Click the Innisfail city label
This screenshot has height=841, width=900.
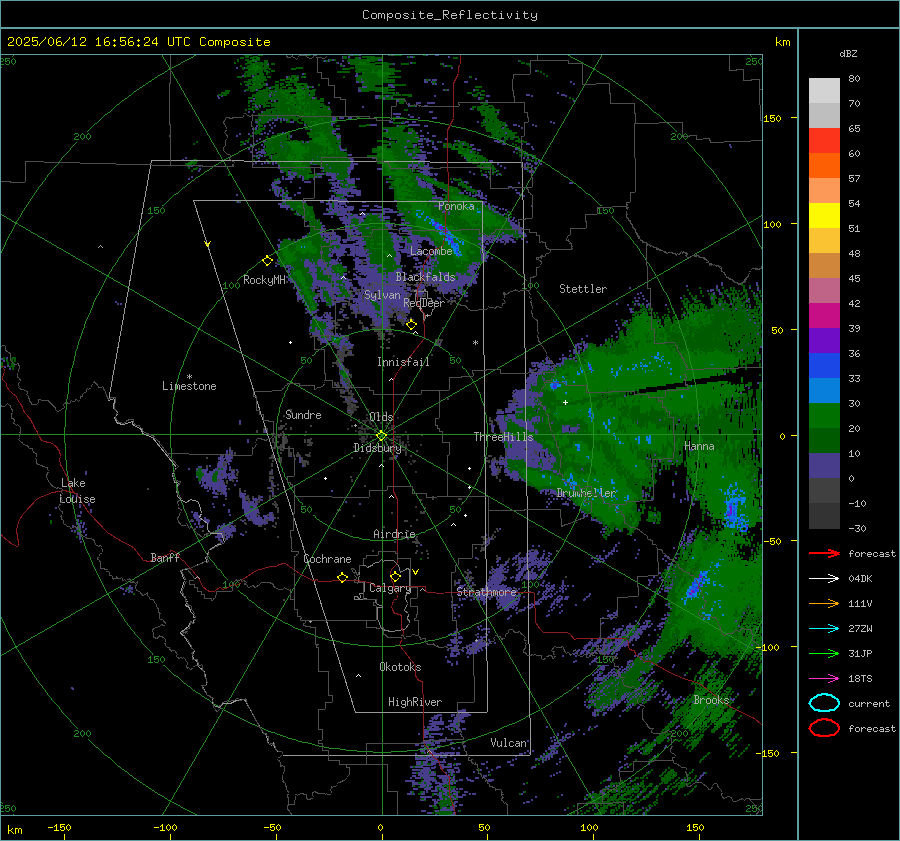click(x=403, y=362)
